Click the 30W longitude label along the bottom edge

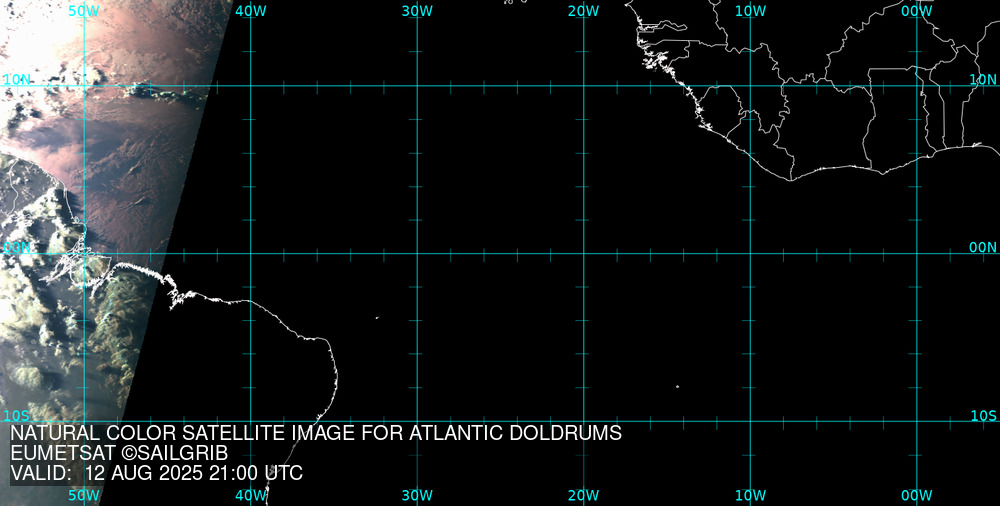pyautogui.click(x=418, y=495)
